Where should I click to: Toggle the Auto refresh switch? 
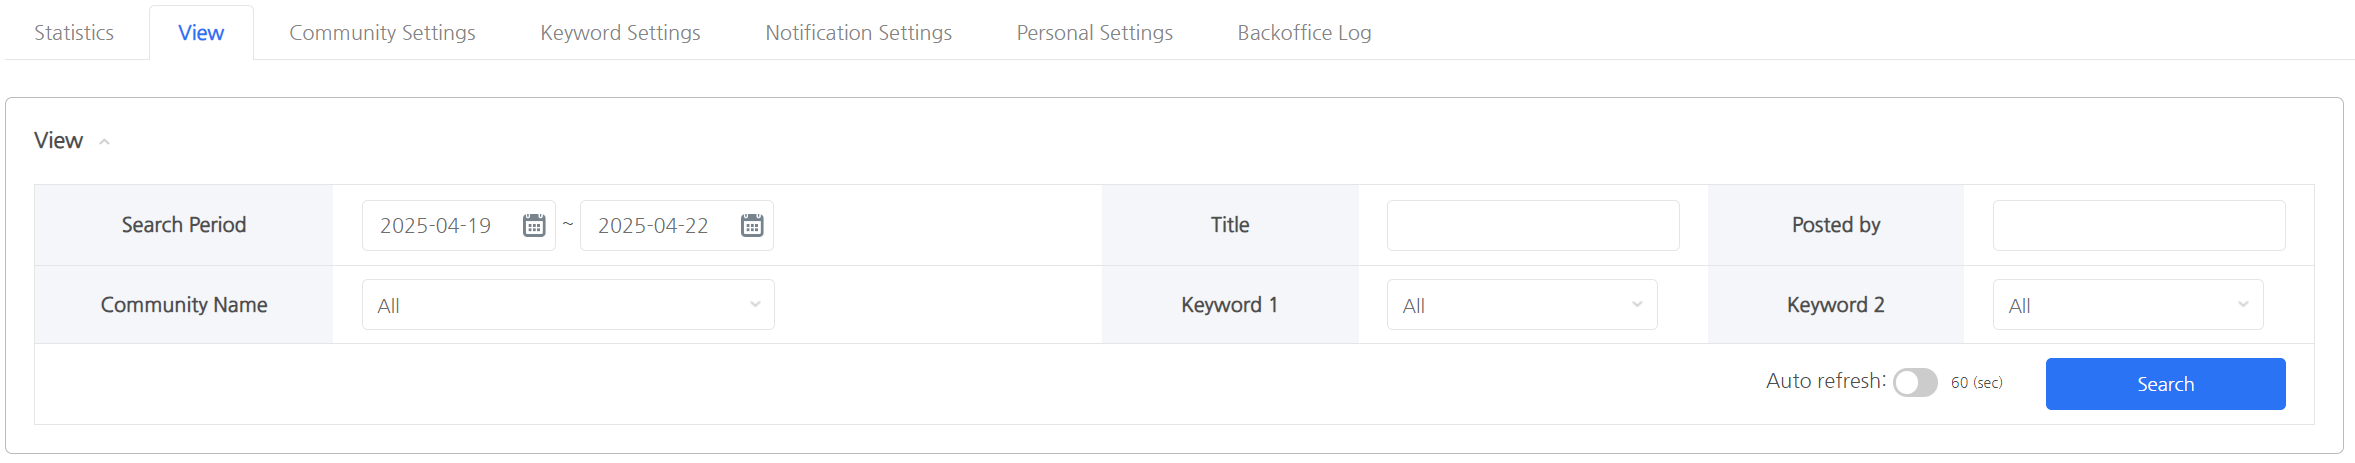(1915, 383)
